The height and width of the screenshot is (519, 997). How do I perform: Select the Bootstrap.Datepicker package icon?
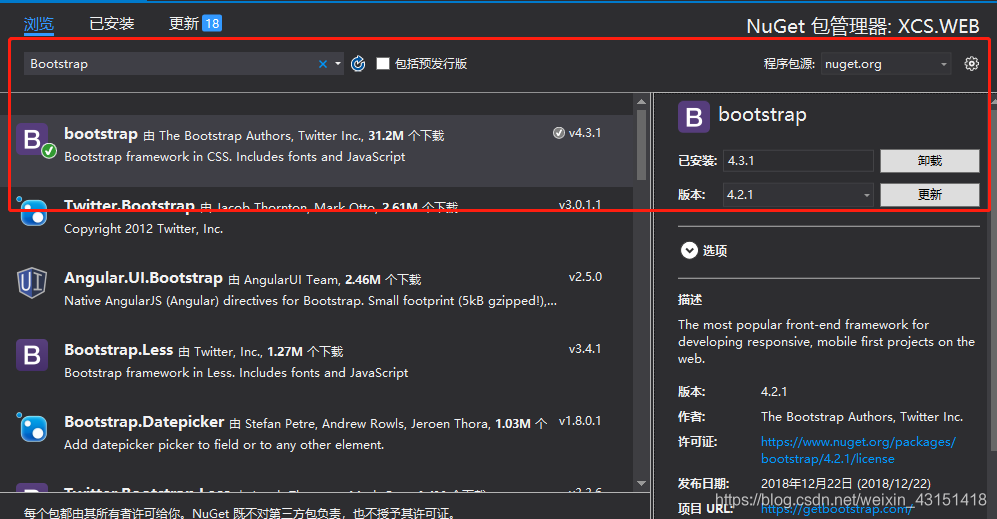click(x=32, y=427)
